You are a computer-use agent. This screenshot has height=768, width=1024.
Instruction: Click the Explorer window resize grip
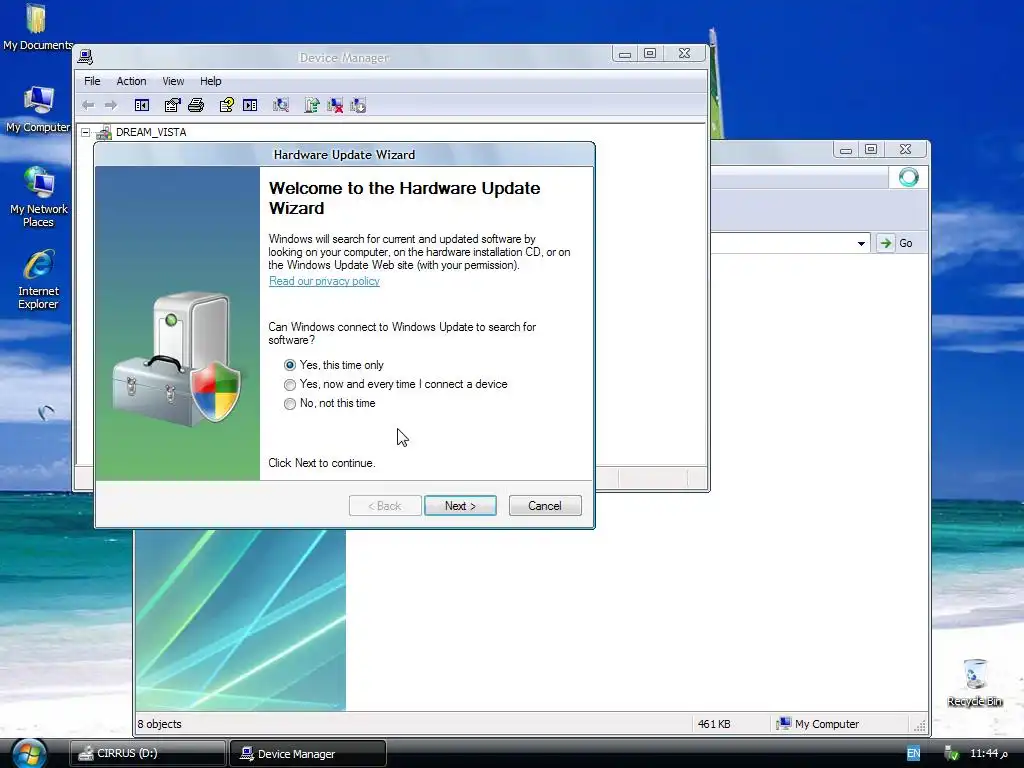tap(920, 726)
